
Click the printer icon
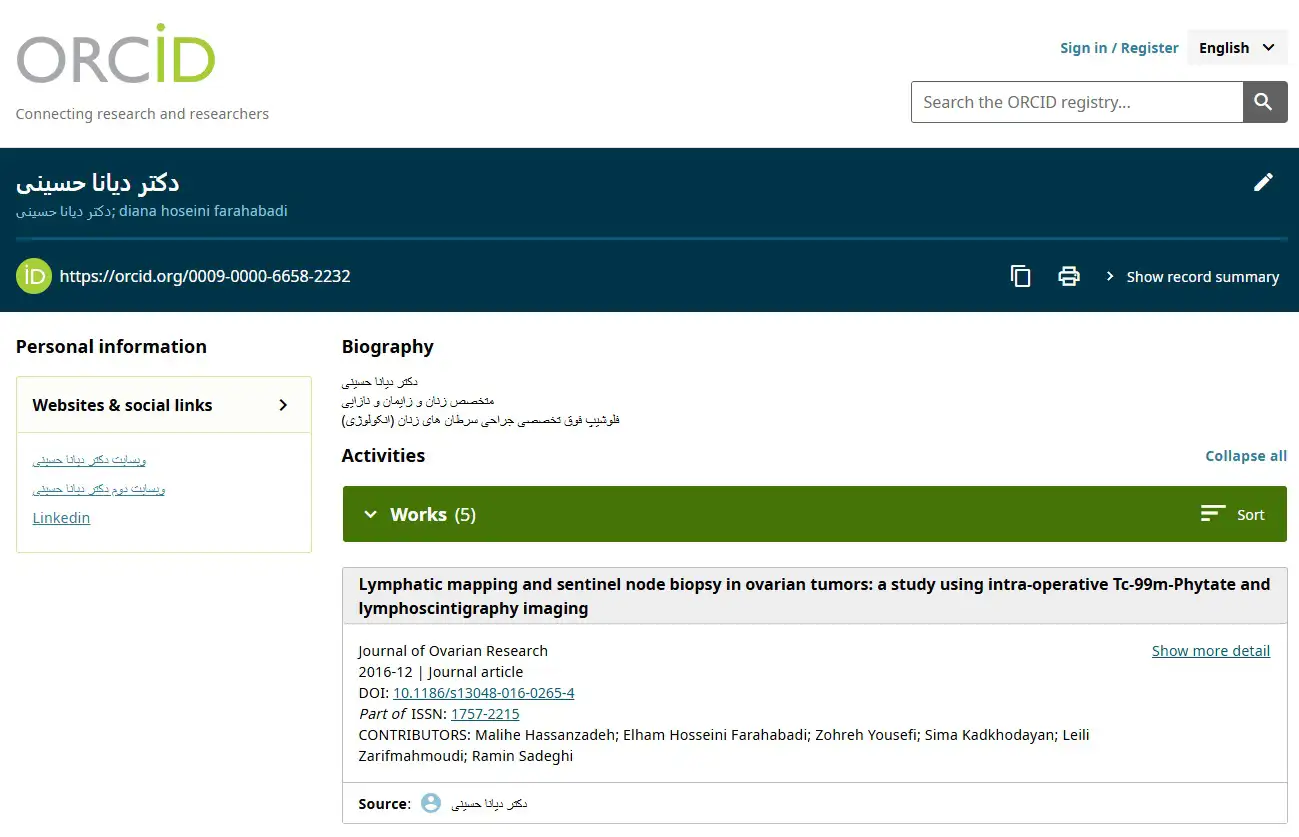tap(1069, 276)
